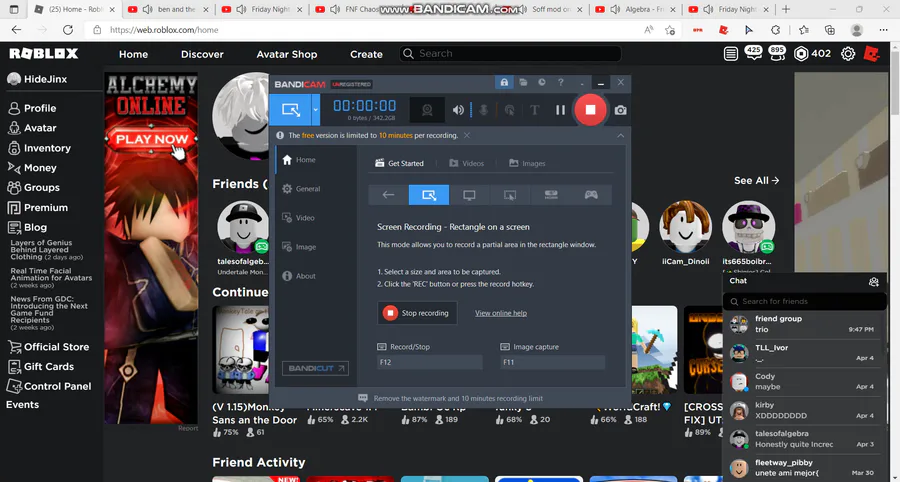Click the Image capture hotkey field showing F11
Viewport: 900px width, 482px height.
pos(552,363)
